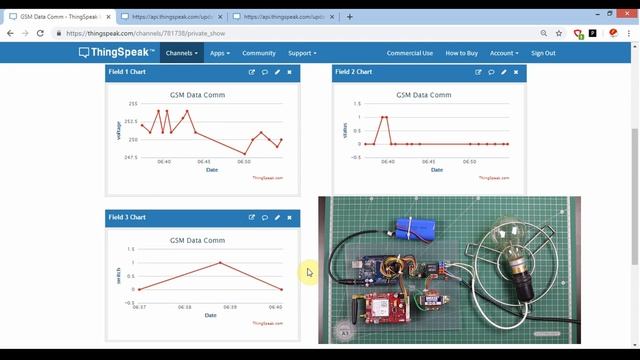Click the circuit board video overlay

click(449, 270)
